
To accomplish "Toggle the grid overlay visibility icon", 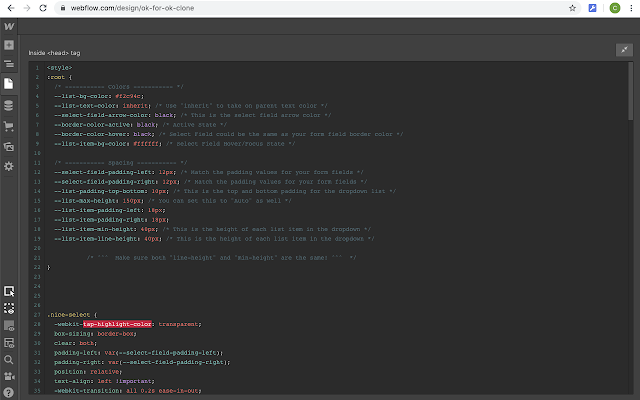I will (9, 343).
